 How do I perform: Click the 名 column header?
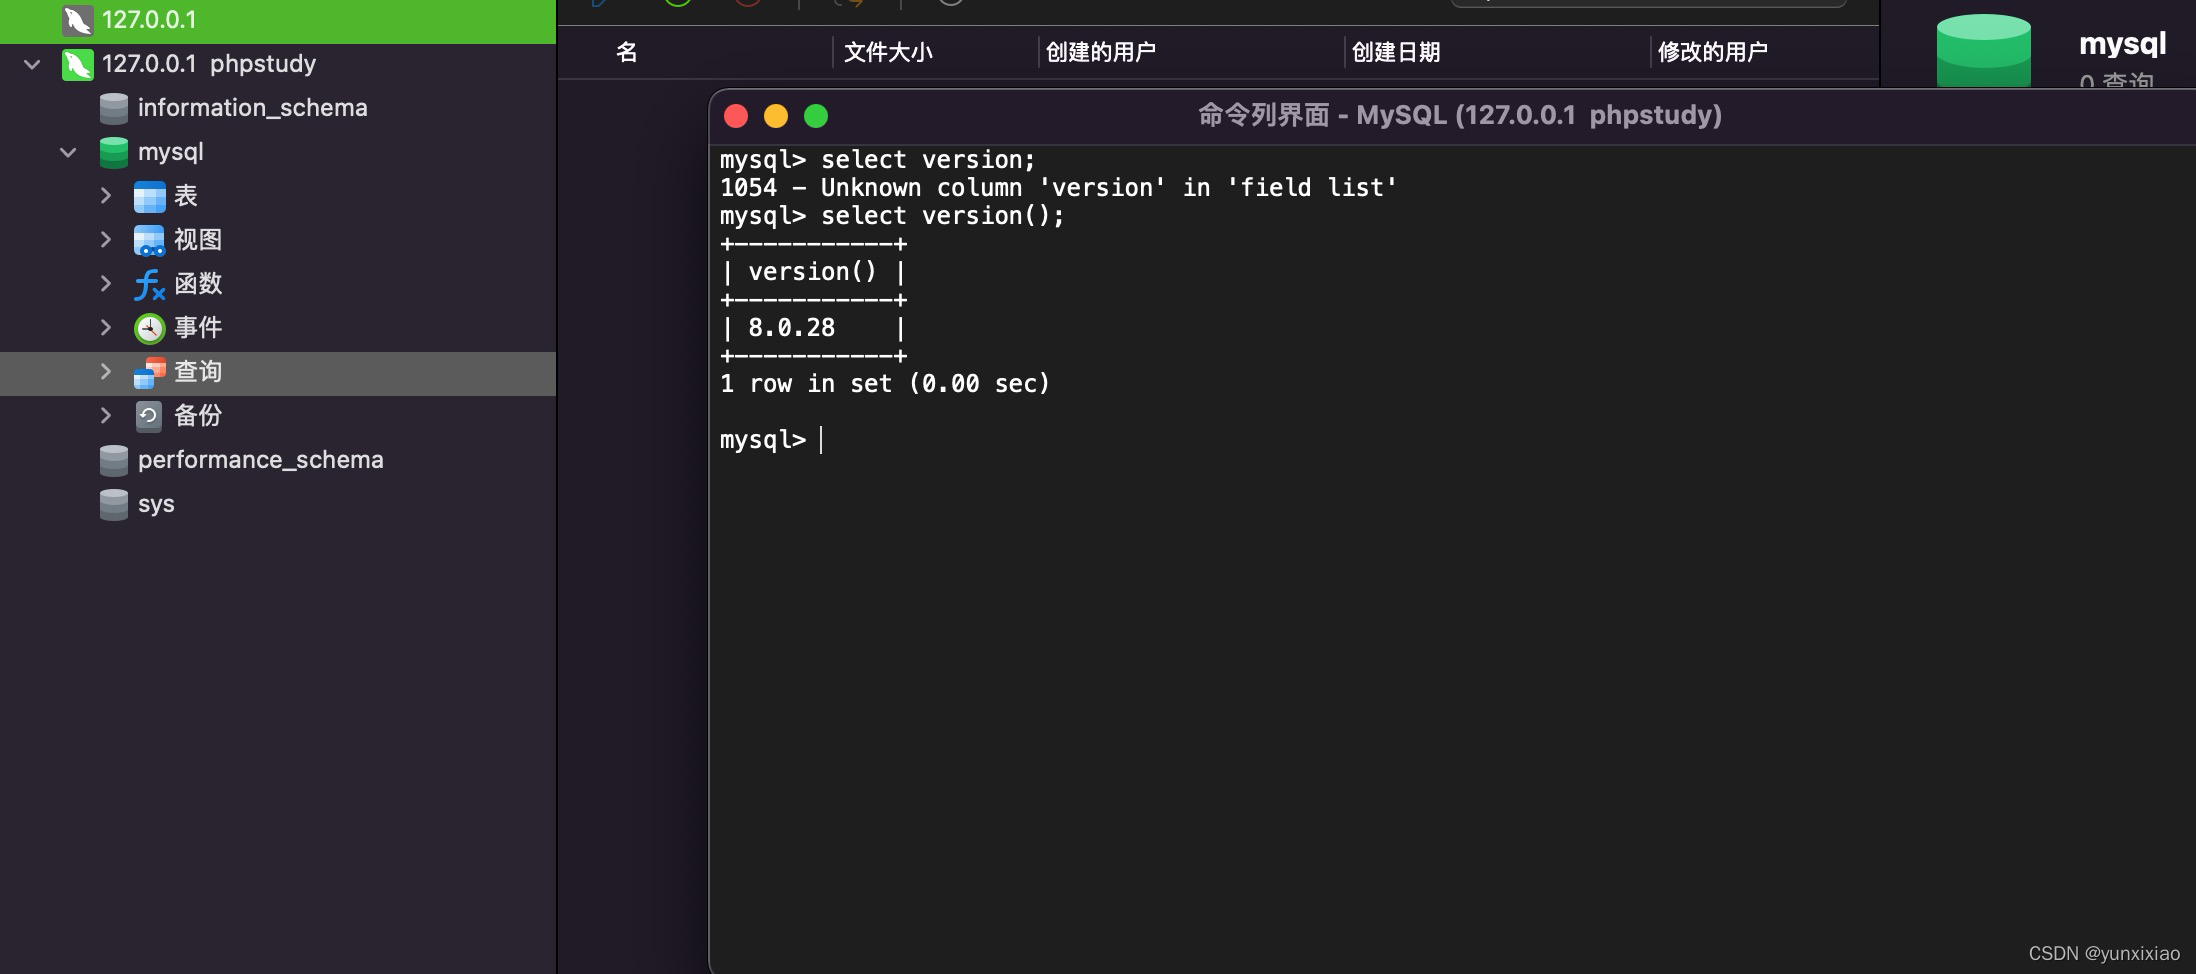[x=626, y=52]
